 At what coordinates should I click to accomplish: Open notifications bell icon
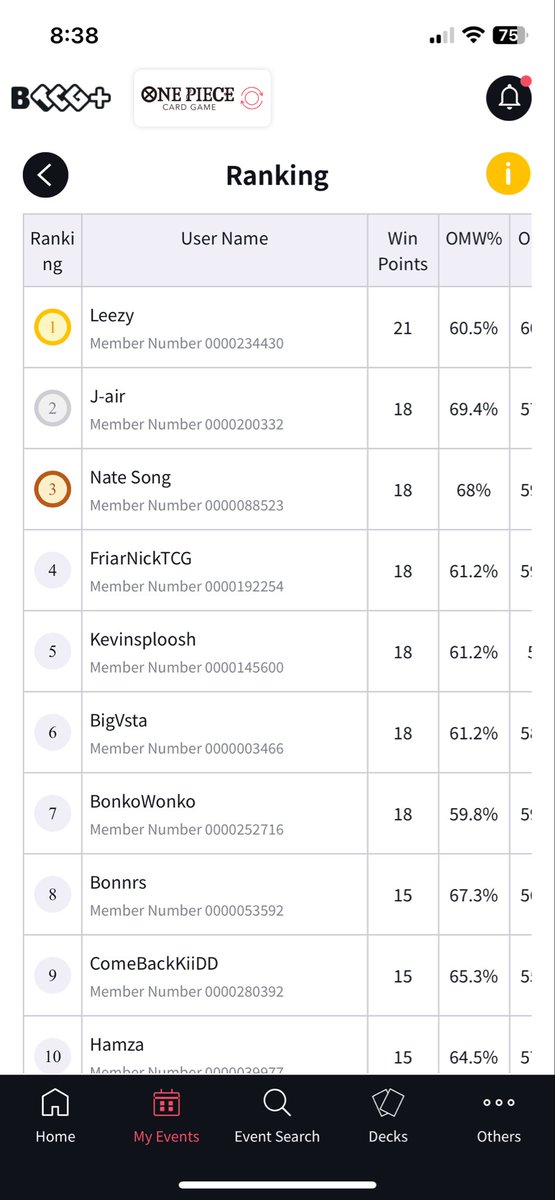click(509, 97)
